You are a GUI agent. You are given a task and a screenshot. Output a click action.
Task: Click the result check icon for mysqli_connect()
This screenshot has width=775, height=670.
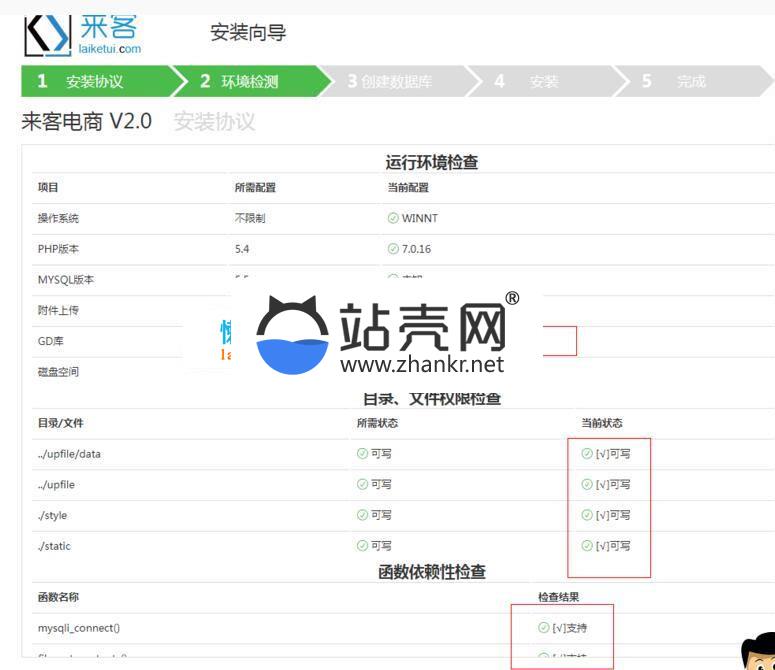pos(544,628)
